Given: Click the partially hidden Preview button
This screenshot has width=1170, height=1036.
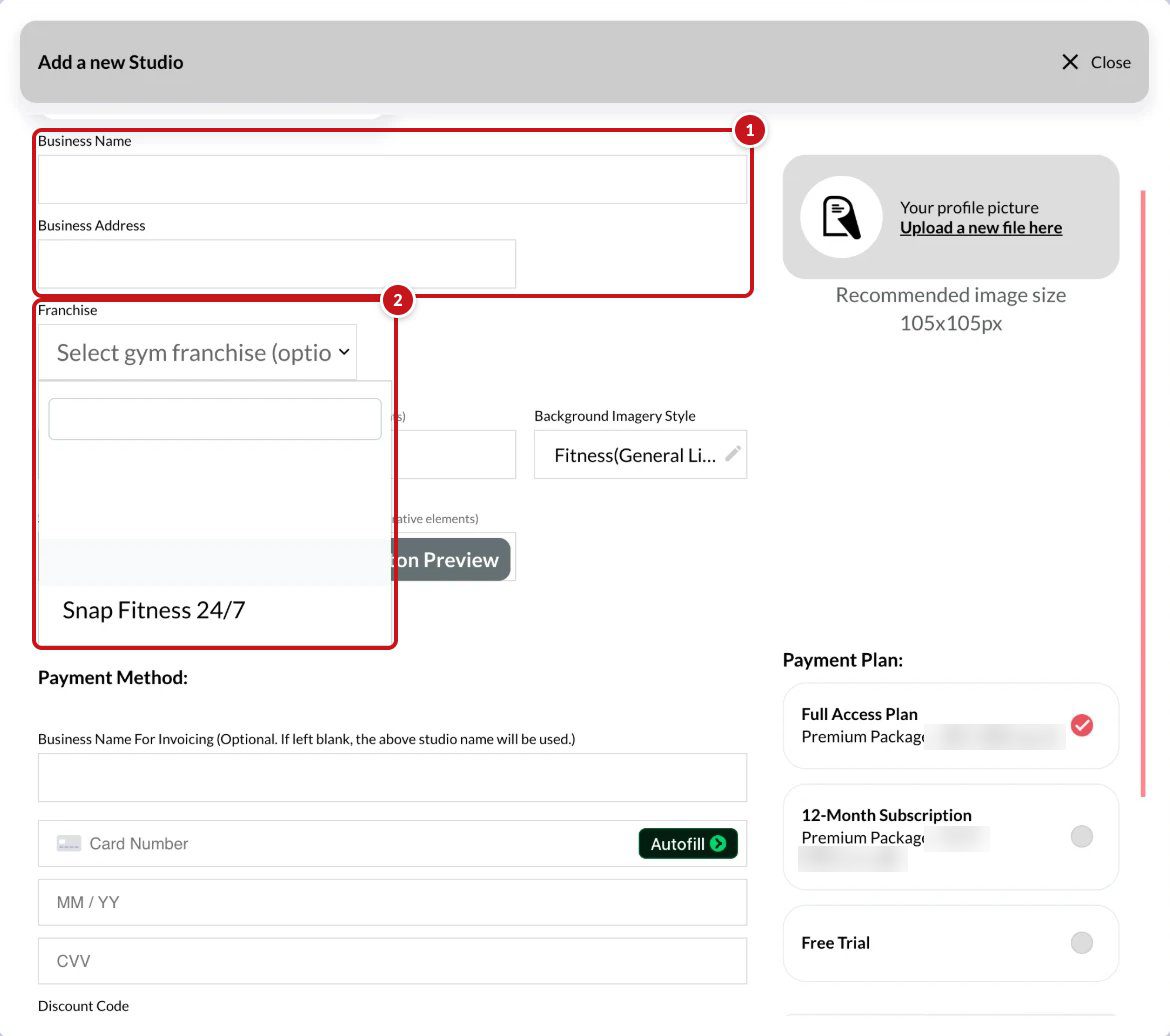Looking at the screenshot, I should point(451,560).
